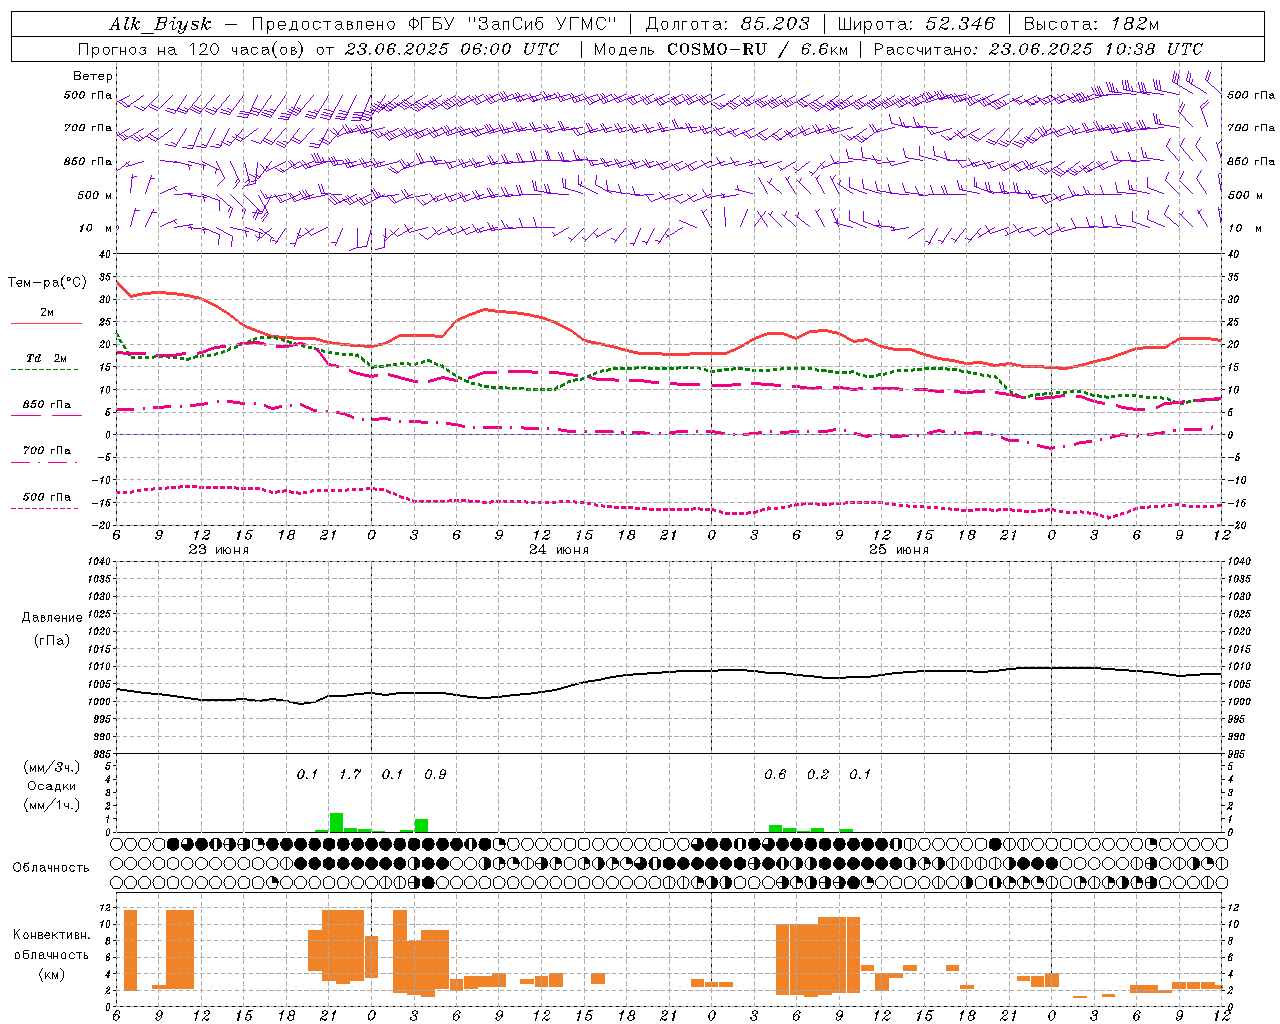Image resolution: width=1280 pixels, height=1024 pixels.
Task: Click the Высота: 182м header field
Action: pos(1092,24)
